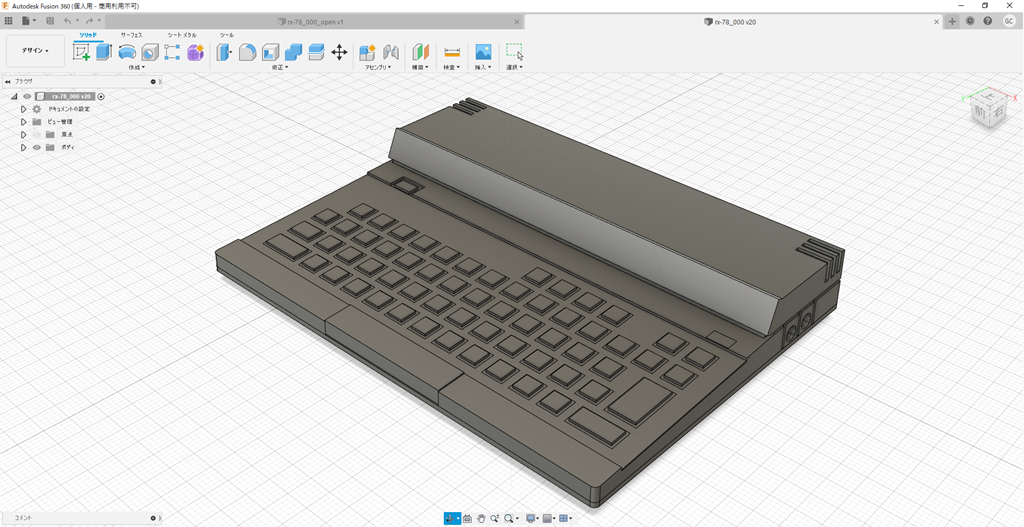Image resolution: width=1024 pixels, height=527 pixels.
Task: Open the data panel grid icon
Action: pyautogui.click(x=9, y=20)
